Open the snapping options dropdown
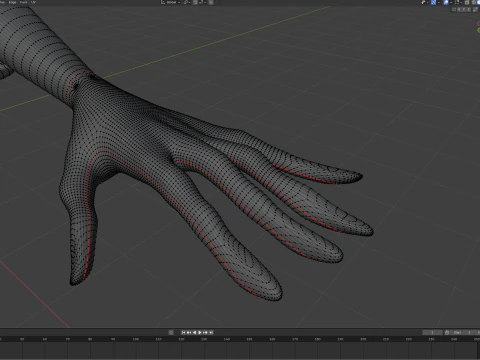Image resolution: width=480 pixels, height=360 pixels. point(202,2)
